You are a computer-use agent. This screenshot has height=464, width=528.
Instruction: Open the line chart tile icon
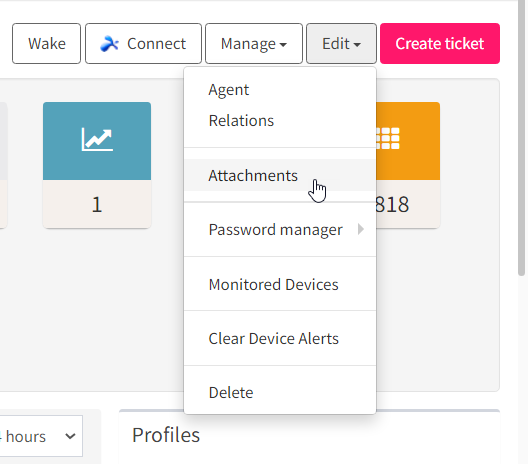coord(97,140)
